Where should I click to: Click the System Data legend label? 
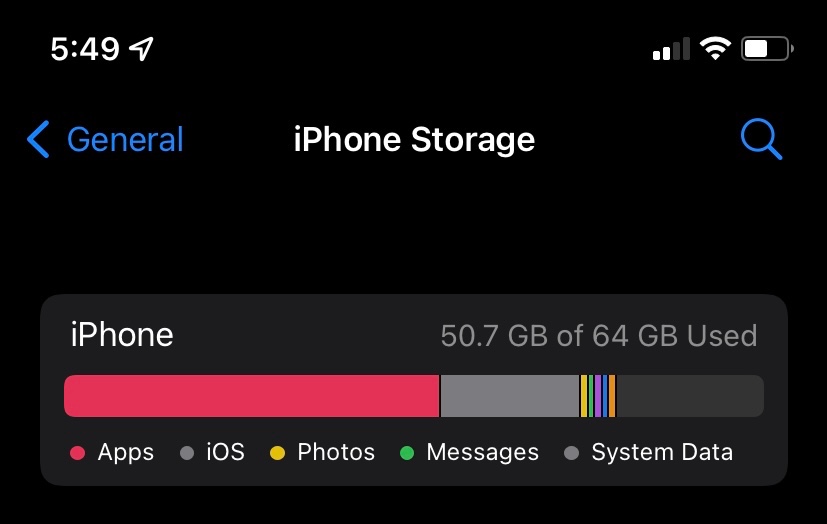coord(661,453)
